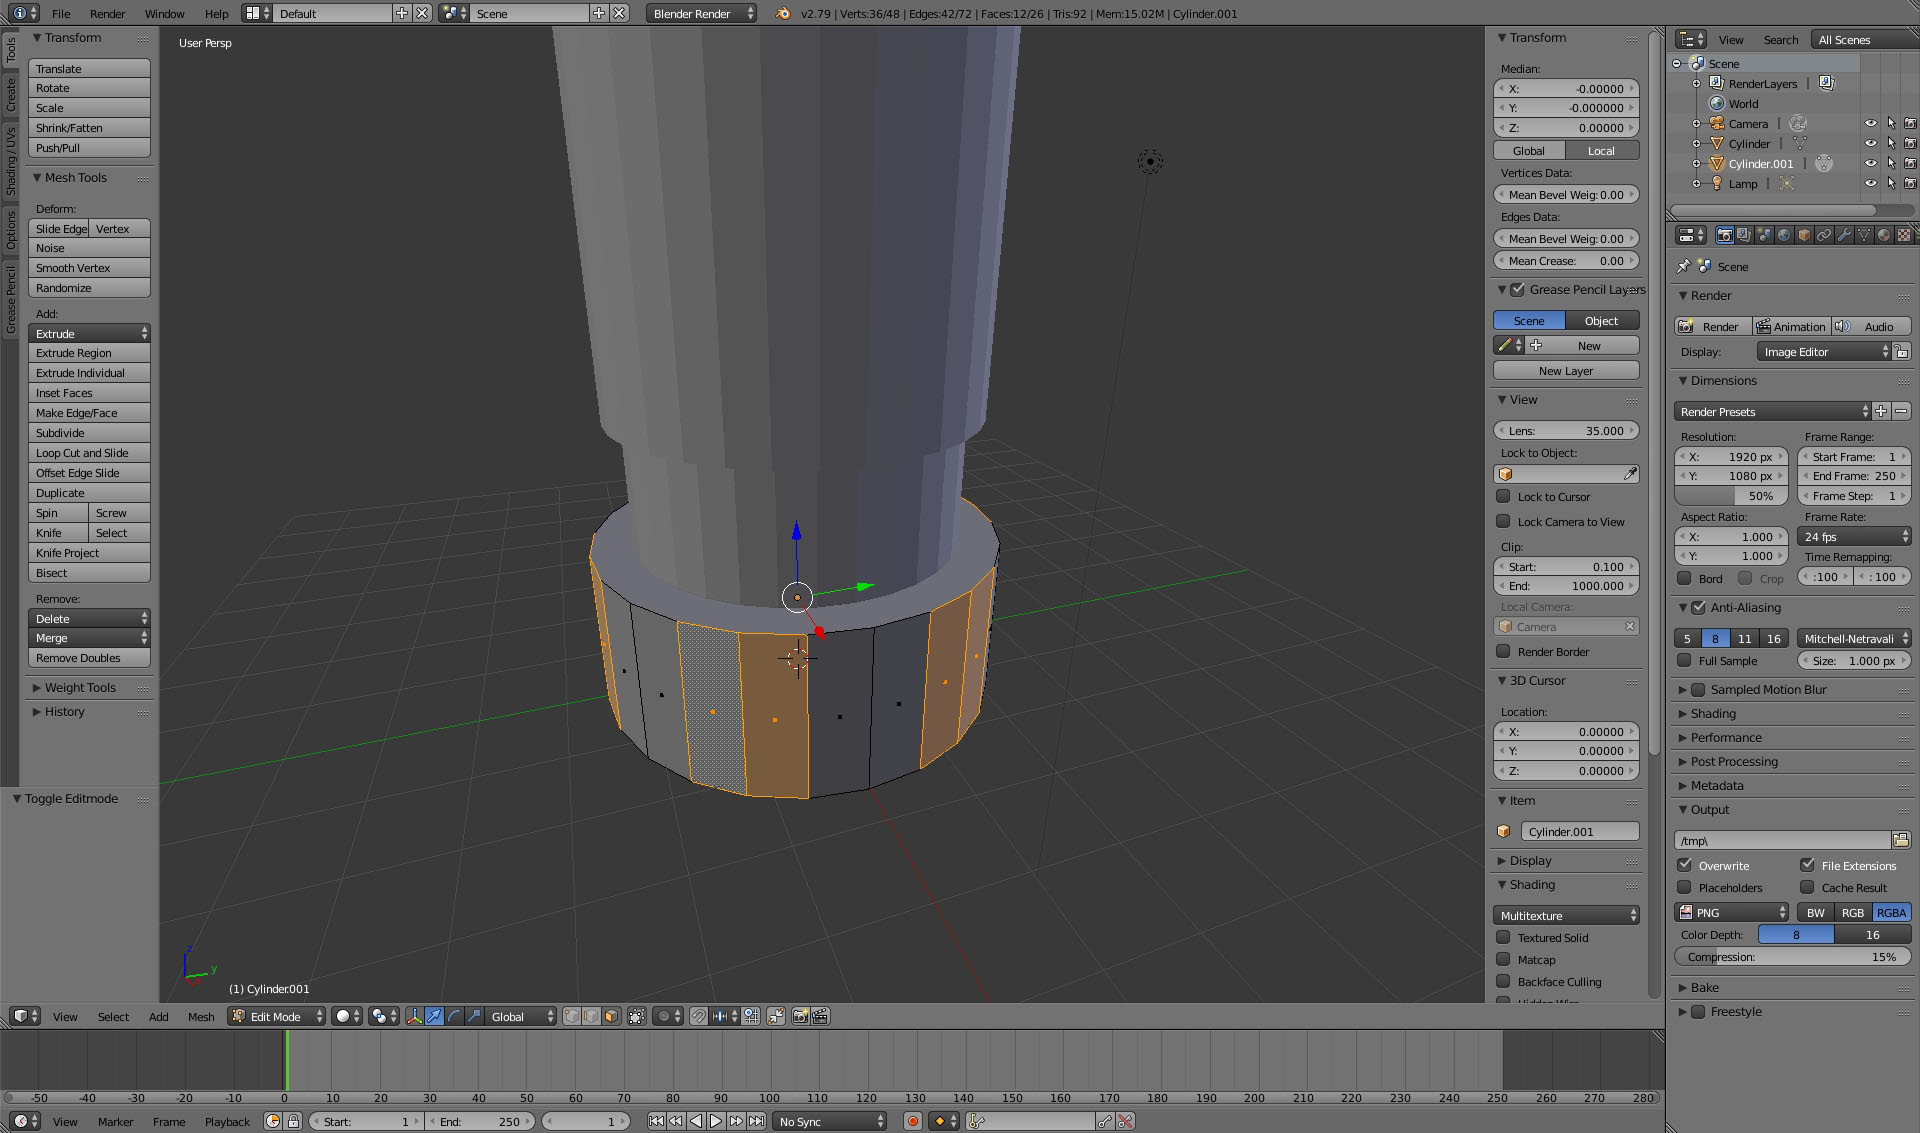Open the Render properties tab camera icon
This screenshot has height=1133, width=1920.
pos(1724,235)
